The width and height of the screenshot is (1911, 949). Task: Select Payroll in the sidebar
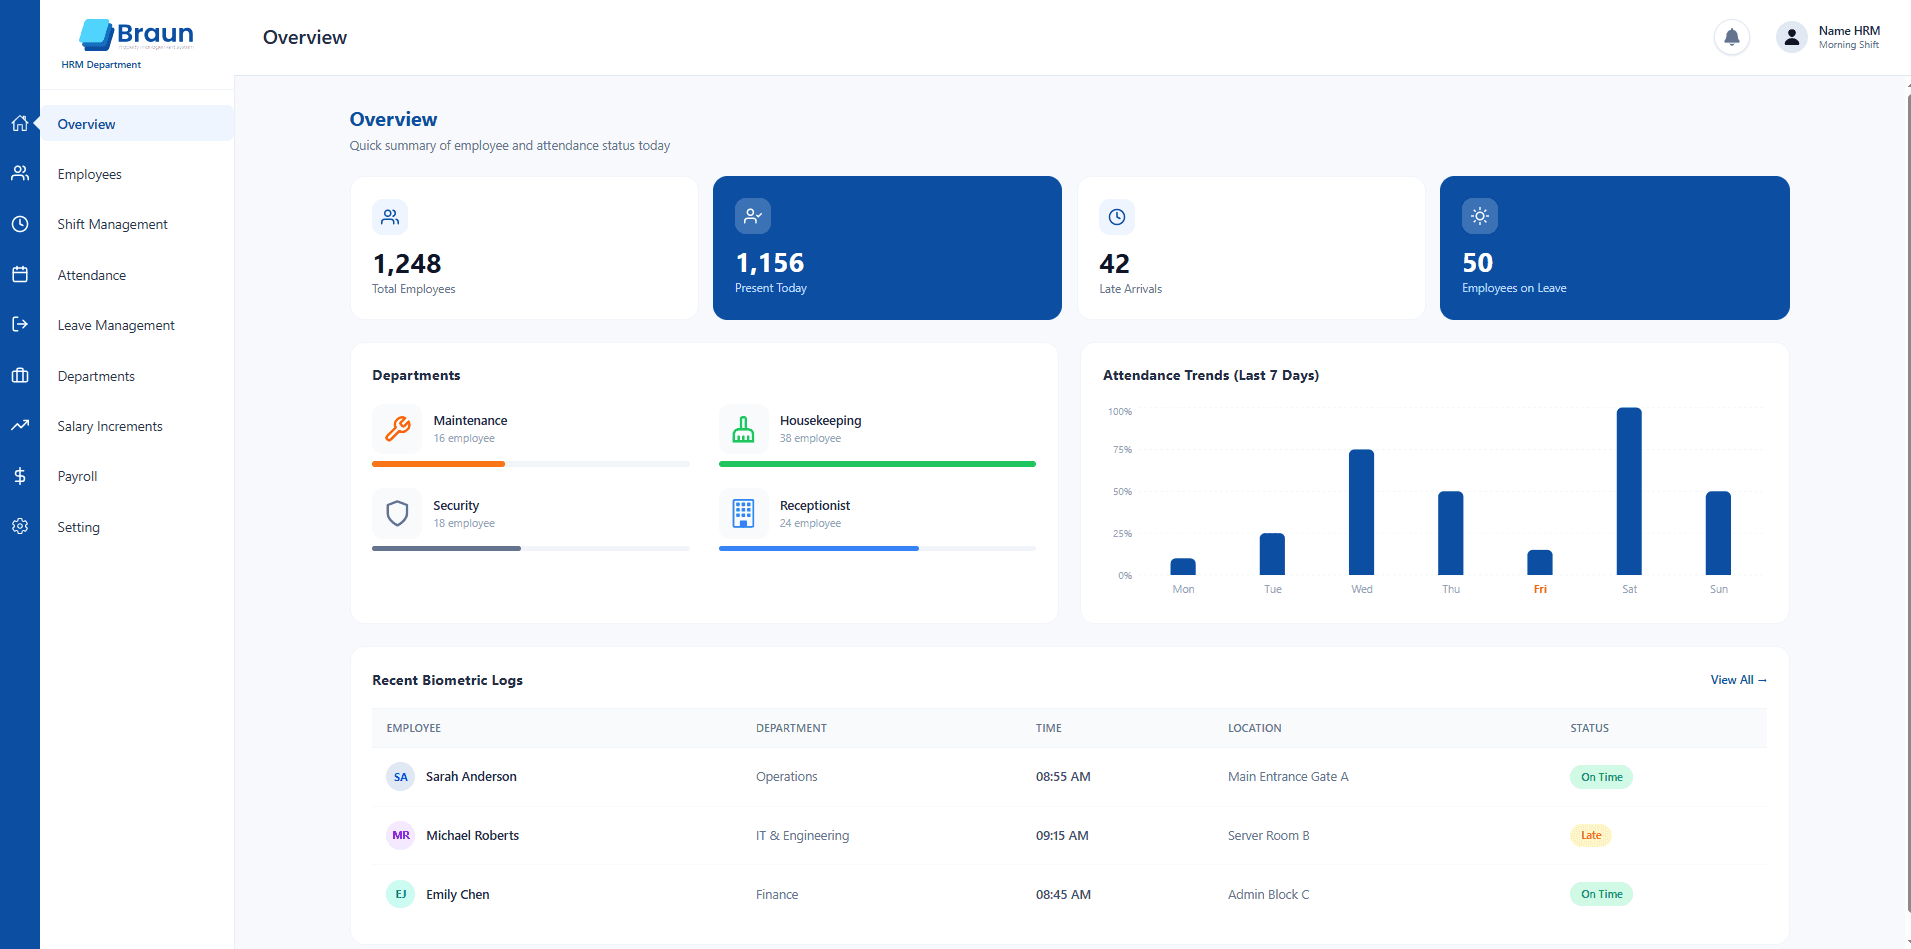click(137, 476)
